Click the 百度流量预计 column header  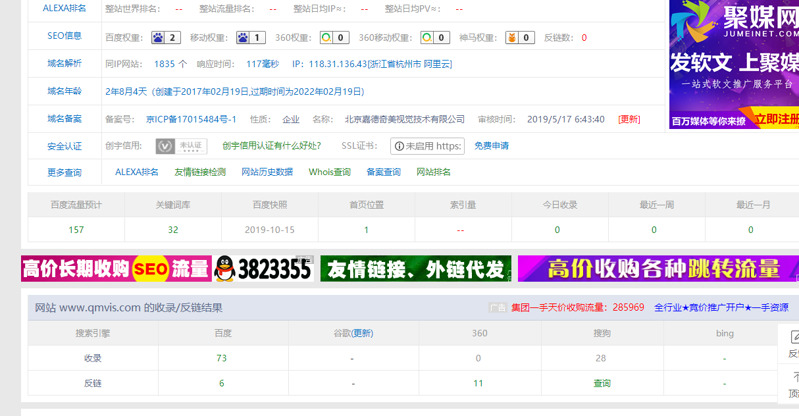76,205
